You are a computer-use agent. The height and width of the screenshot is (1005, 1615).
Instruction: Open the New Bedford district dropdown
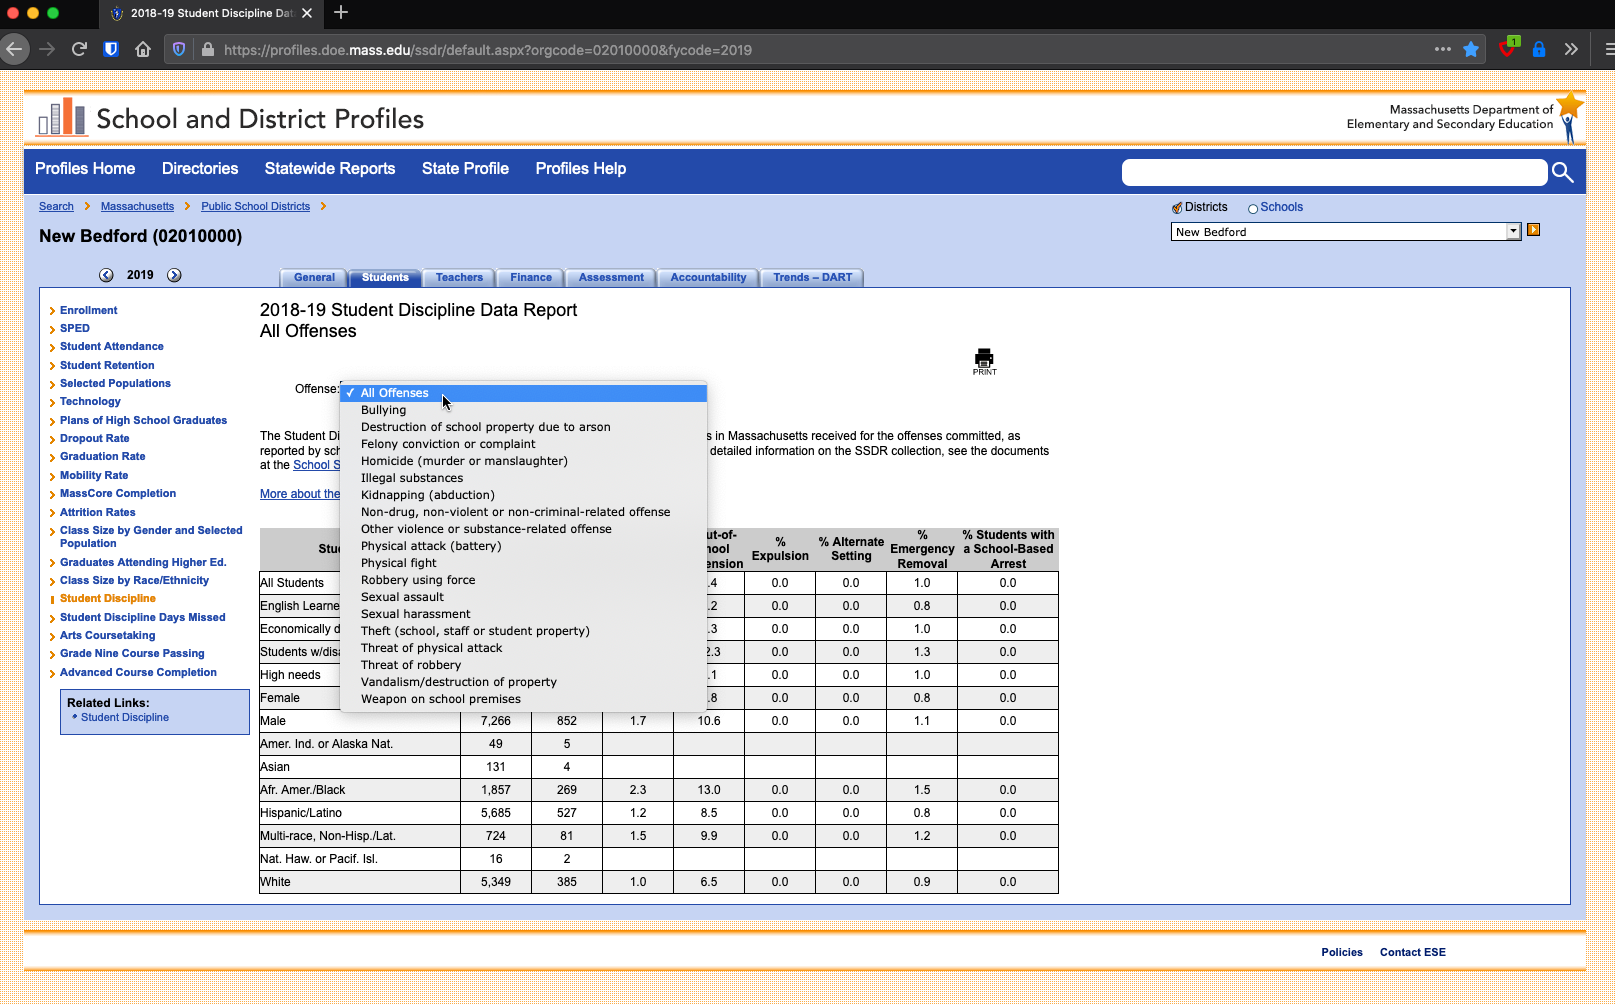click(x=1346, y=232)
